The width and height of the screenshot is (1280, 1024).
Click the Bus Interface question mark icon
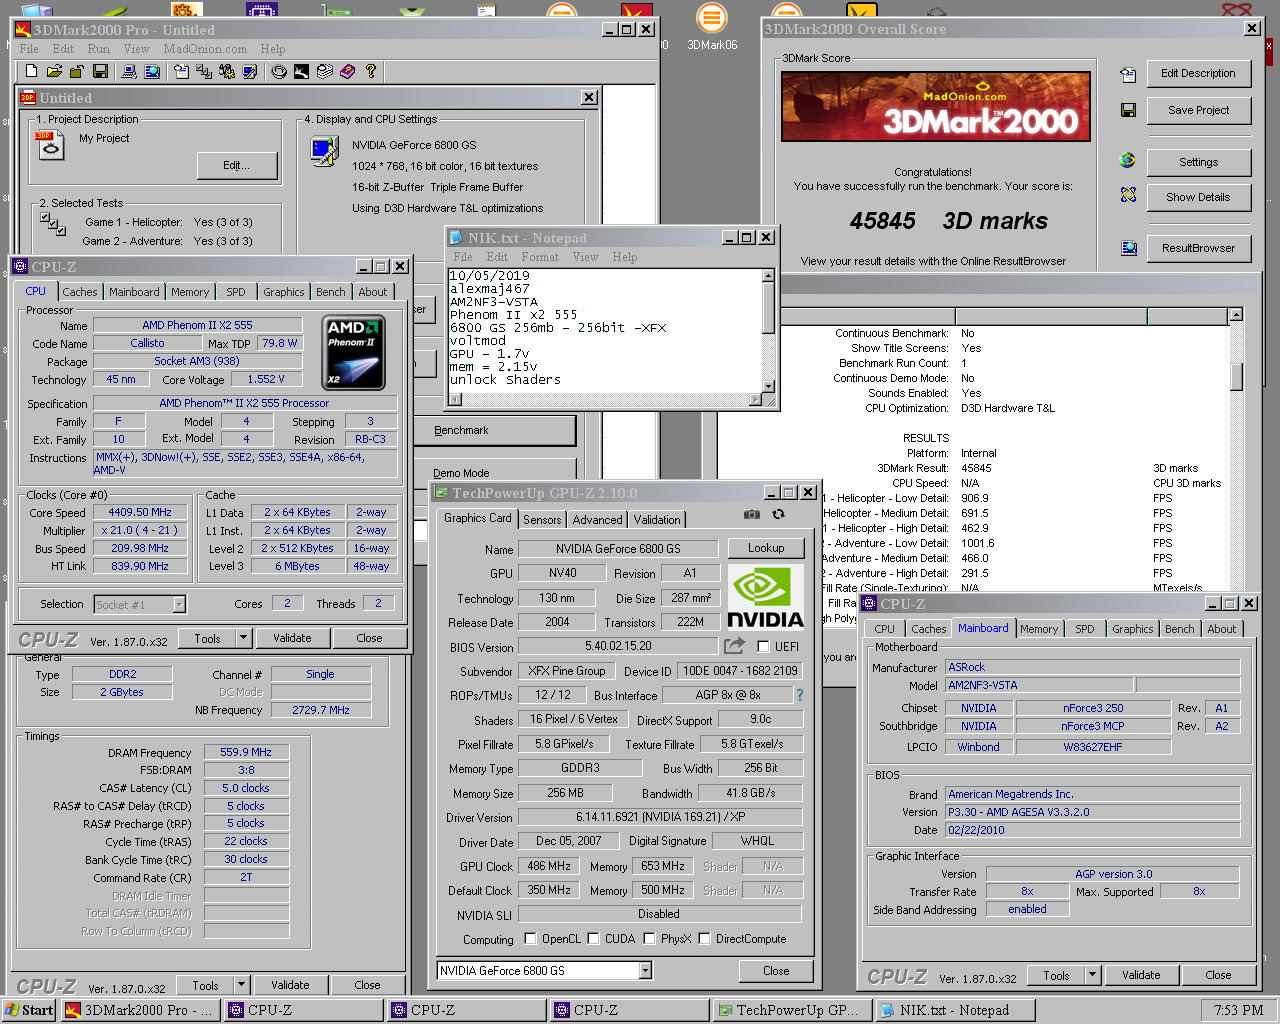(799, 694)
